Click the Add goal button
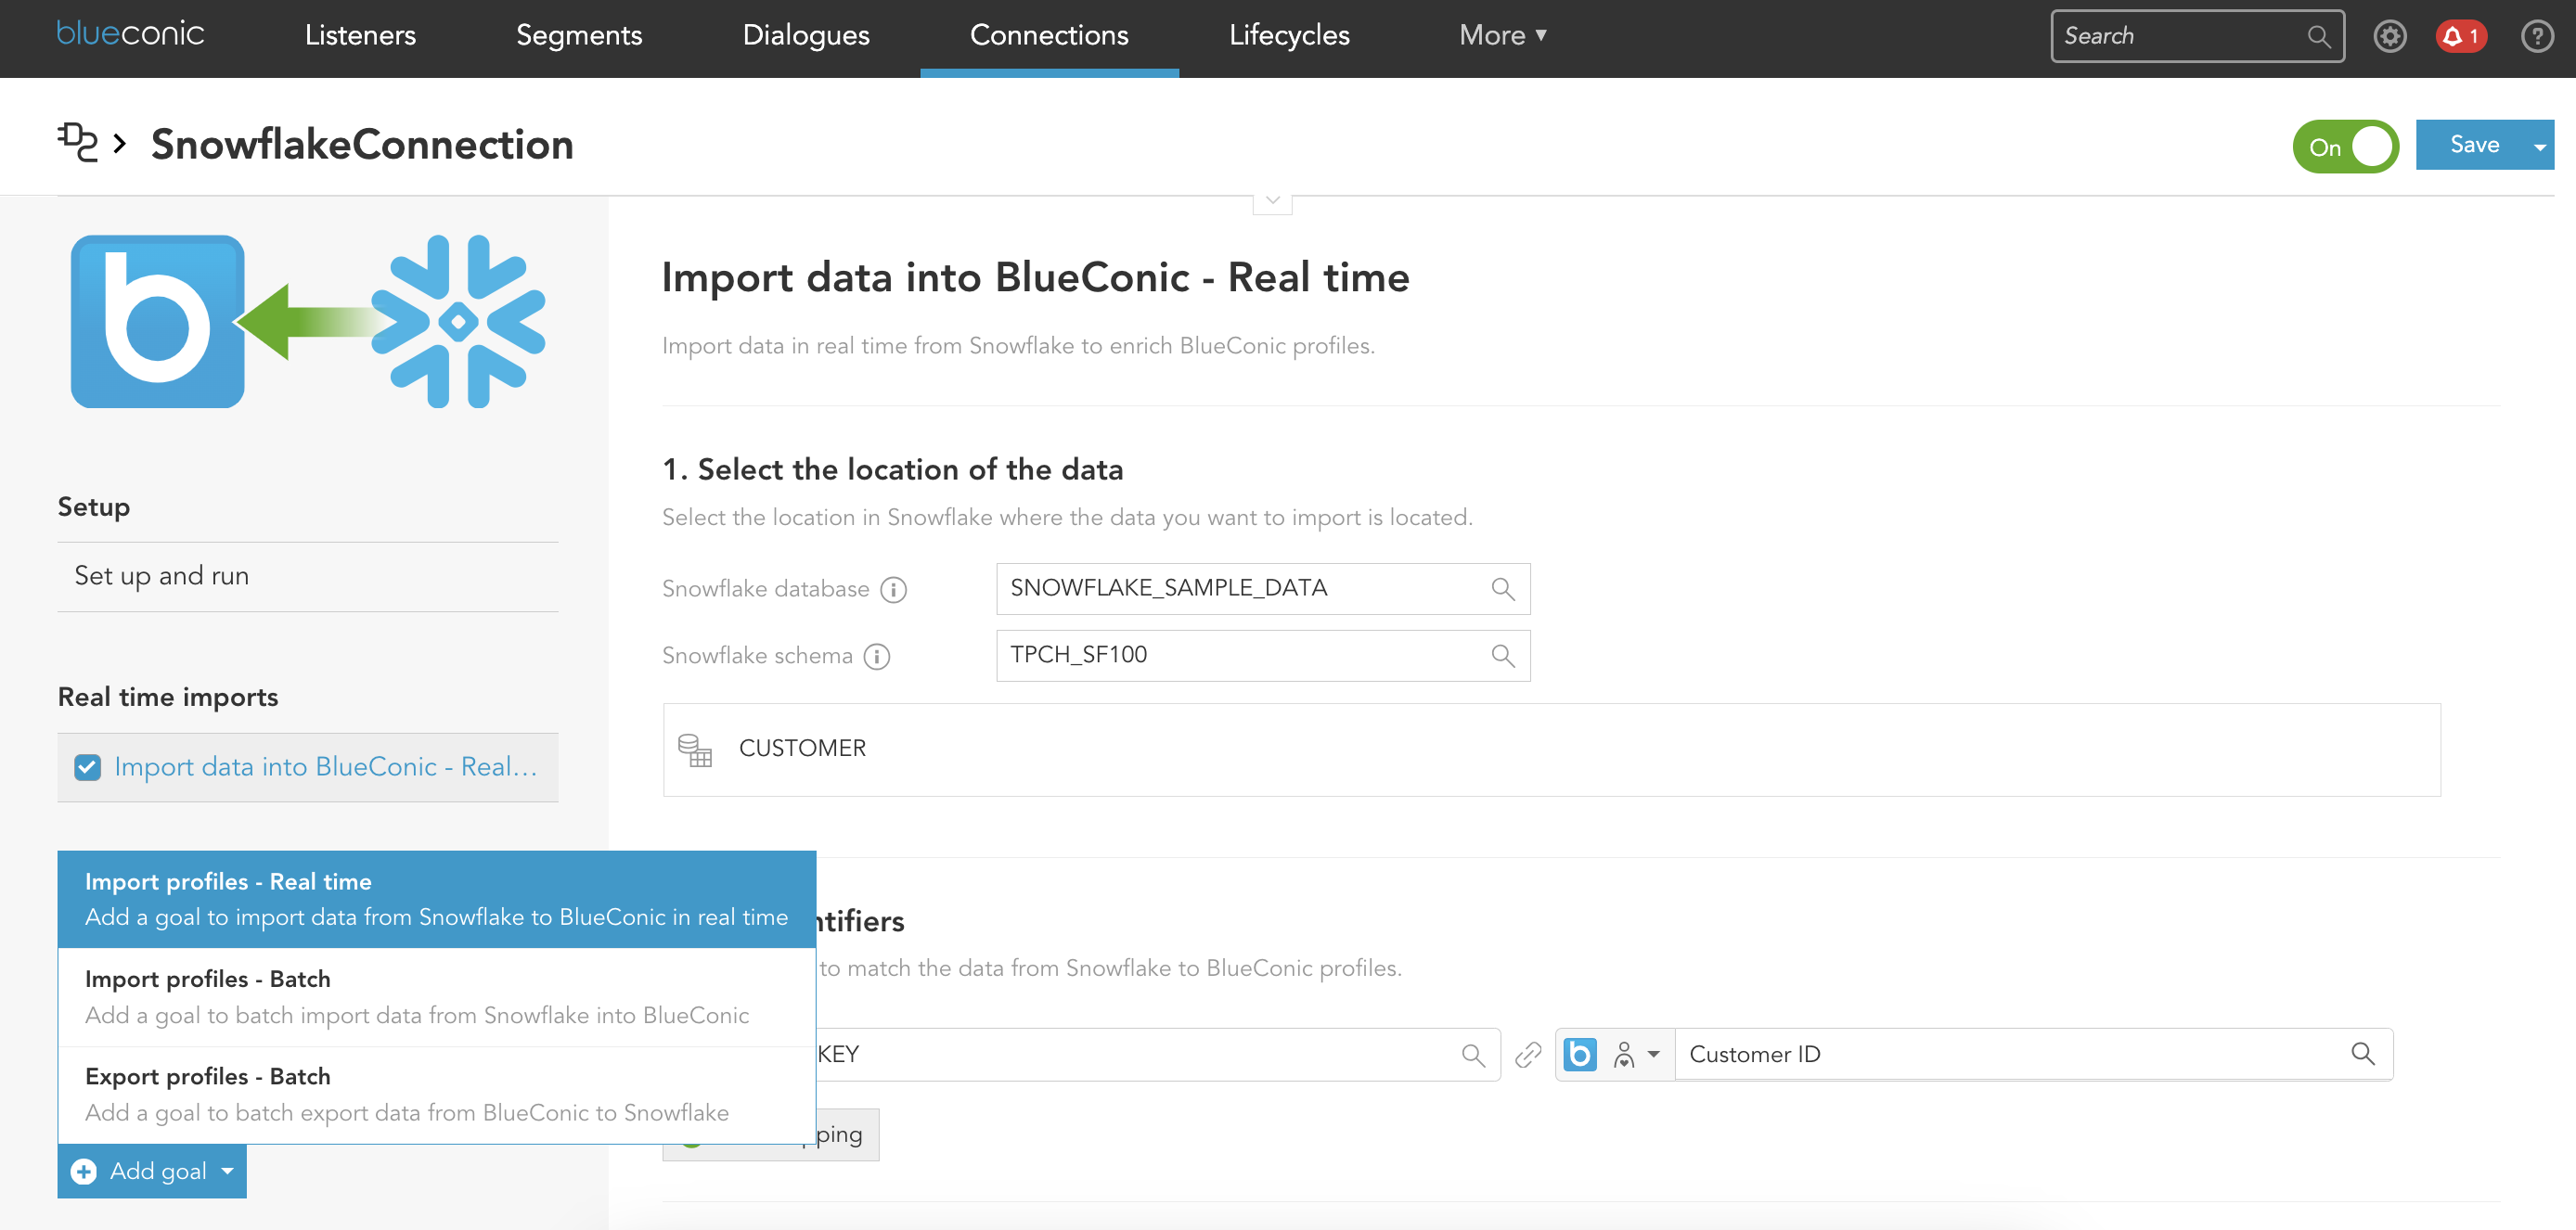2576x1230 pixels. 149,1169
